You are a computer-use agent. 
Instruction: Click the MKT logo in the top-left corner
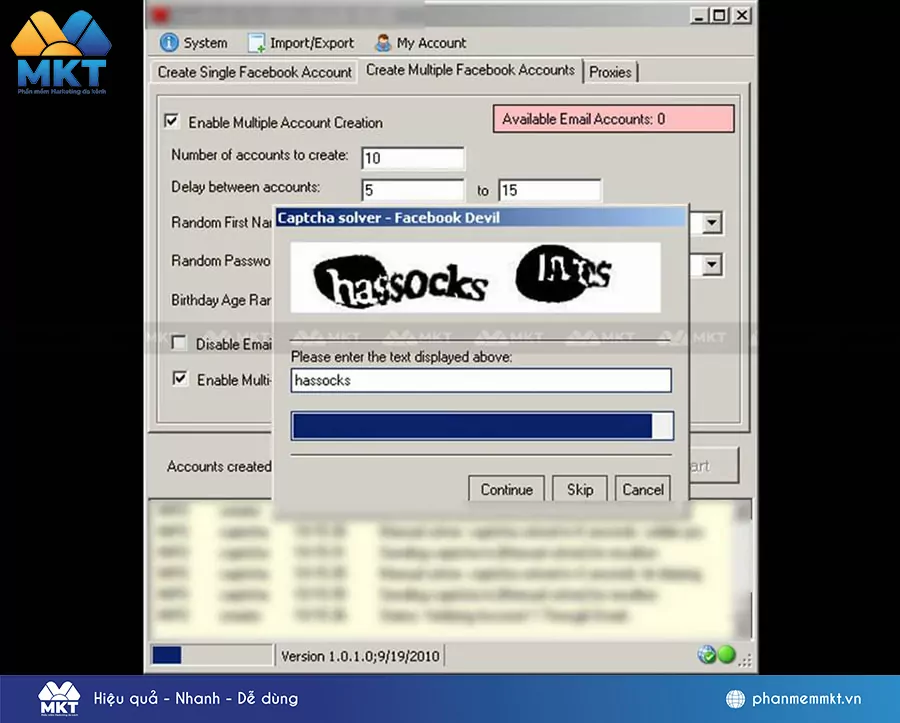[x=62, y=50]
